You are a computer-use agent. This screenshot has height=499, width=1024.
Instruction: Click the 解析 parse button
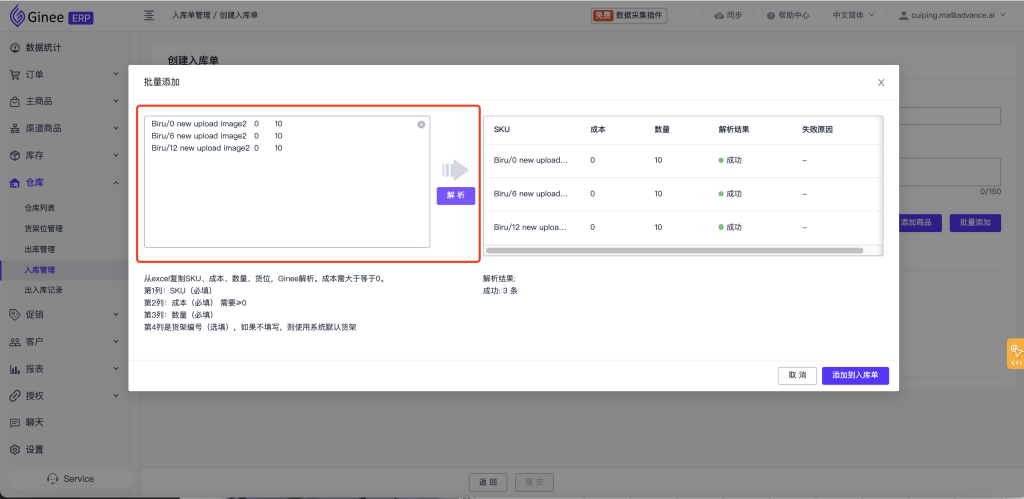[x=455, y=196]
